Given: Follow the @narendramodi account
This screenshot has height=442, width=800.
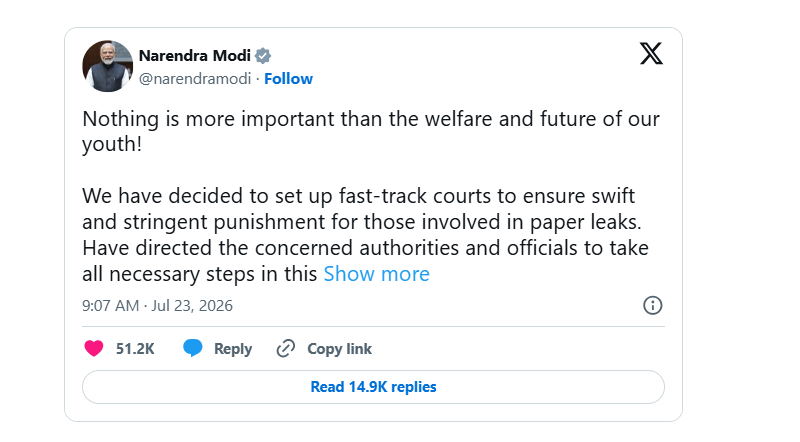Looking at the screenshot, I should 288,79.
